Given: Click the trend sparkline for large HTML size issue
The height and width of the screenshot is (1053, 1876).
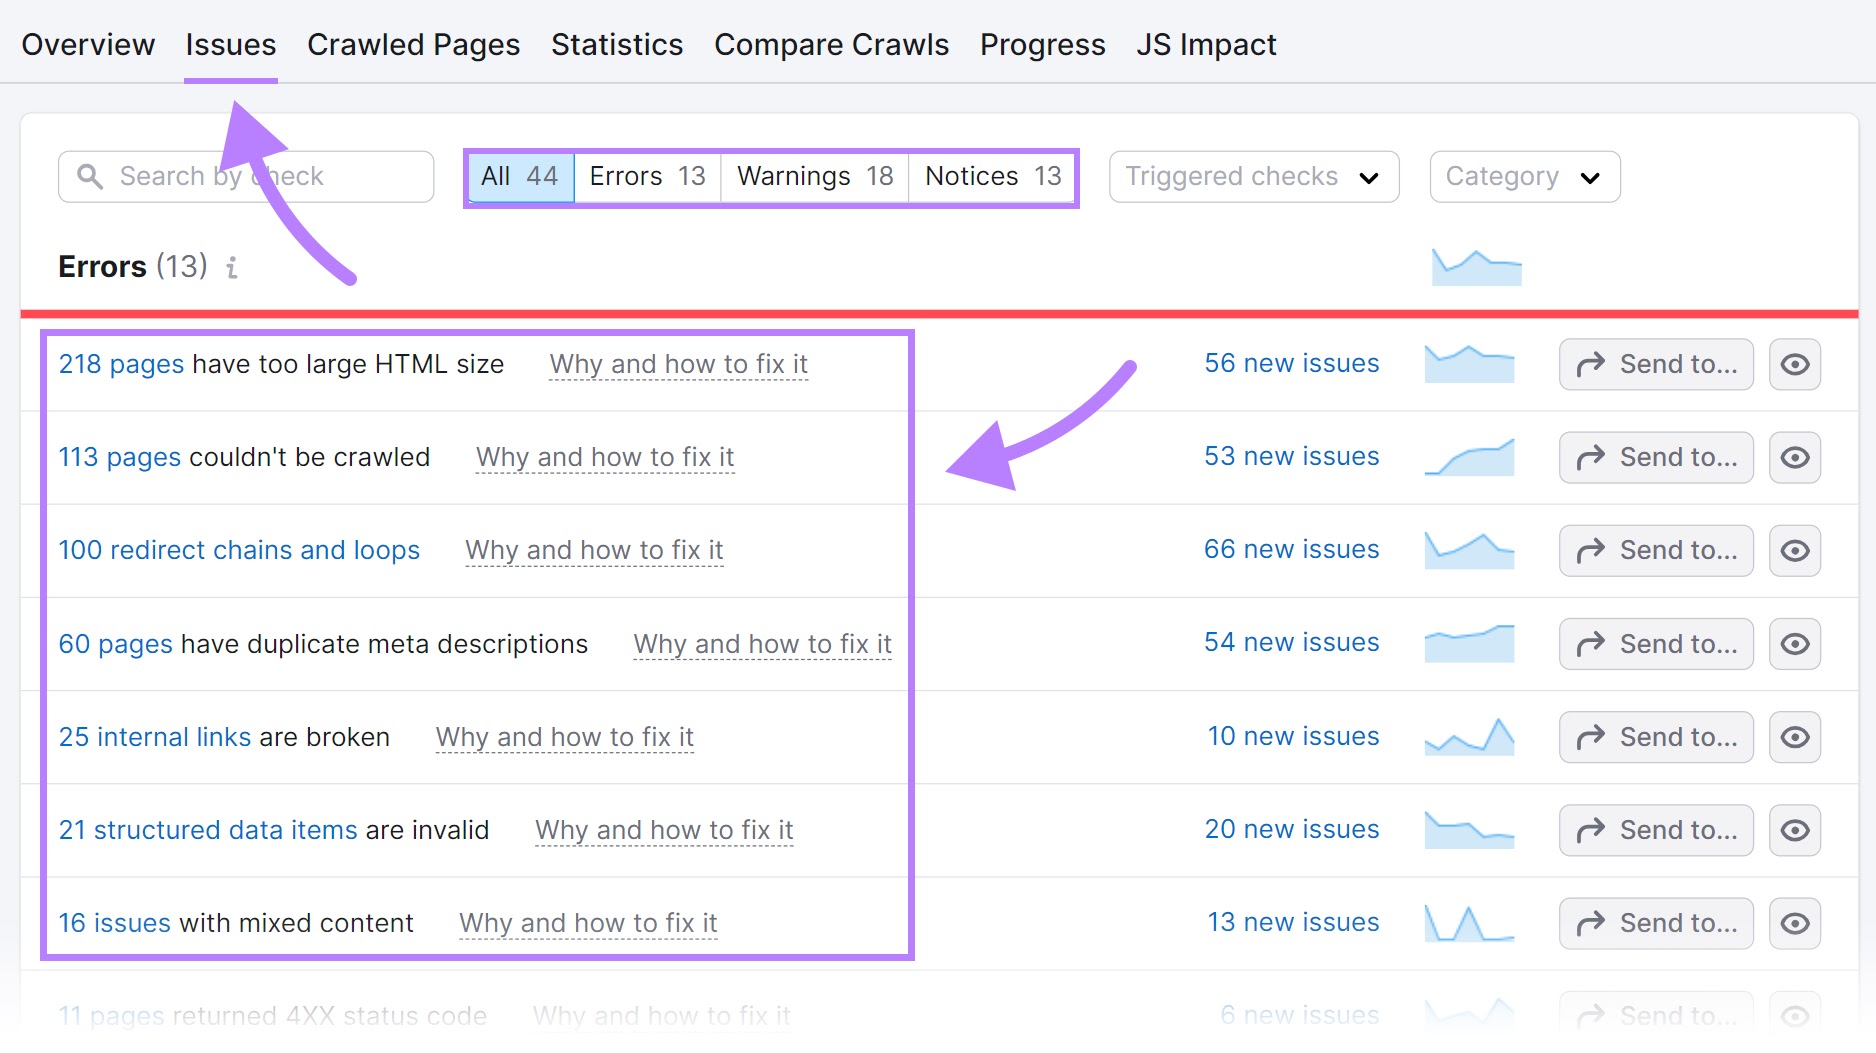Looking at the screenshot, I should [1469, 364].
